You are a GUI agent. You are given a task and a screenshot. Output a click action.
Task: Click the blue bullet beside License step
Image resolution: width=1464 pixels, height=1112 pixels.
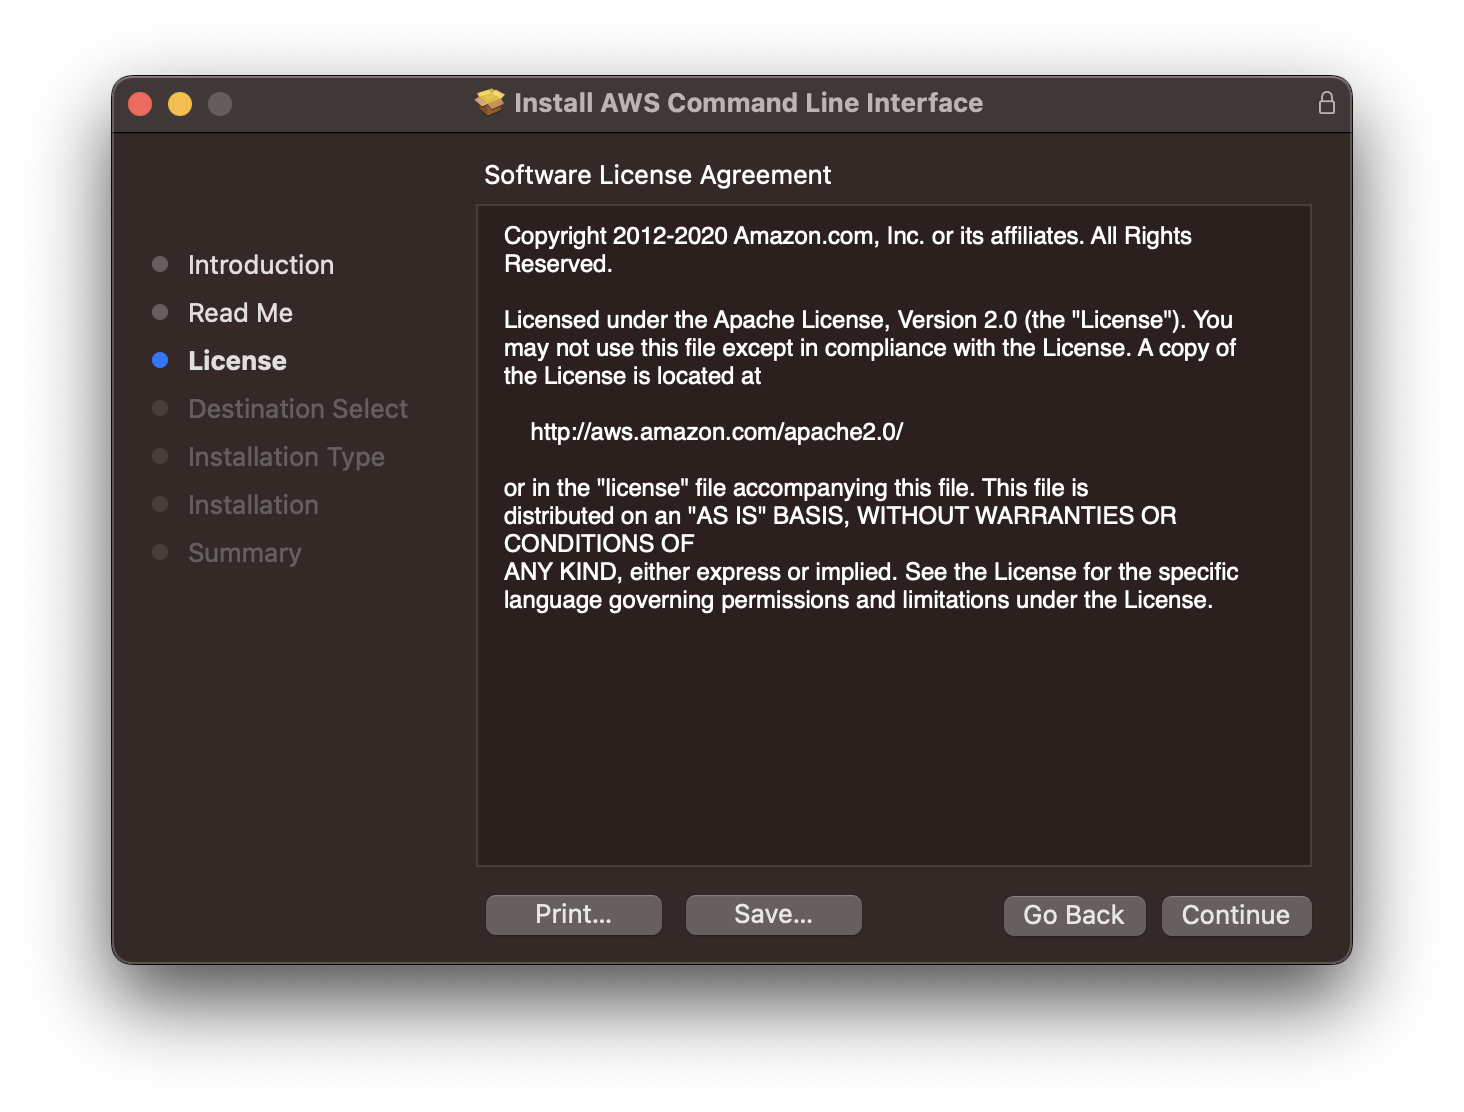160,360
